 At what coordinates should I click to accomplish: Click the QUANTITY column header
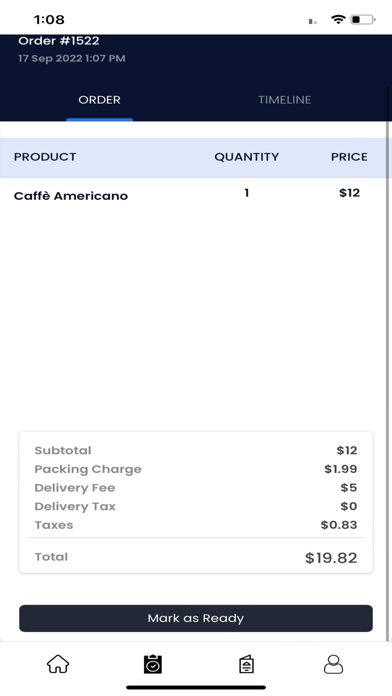246,157
